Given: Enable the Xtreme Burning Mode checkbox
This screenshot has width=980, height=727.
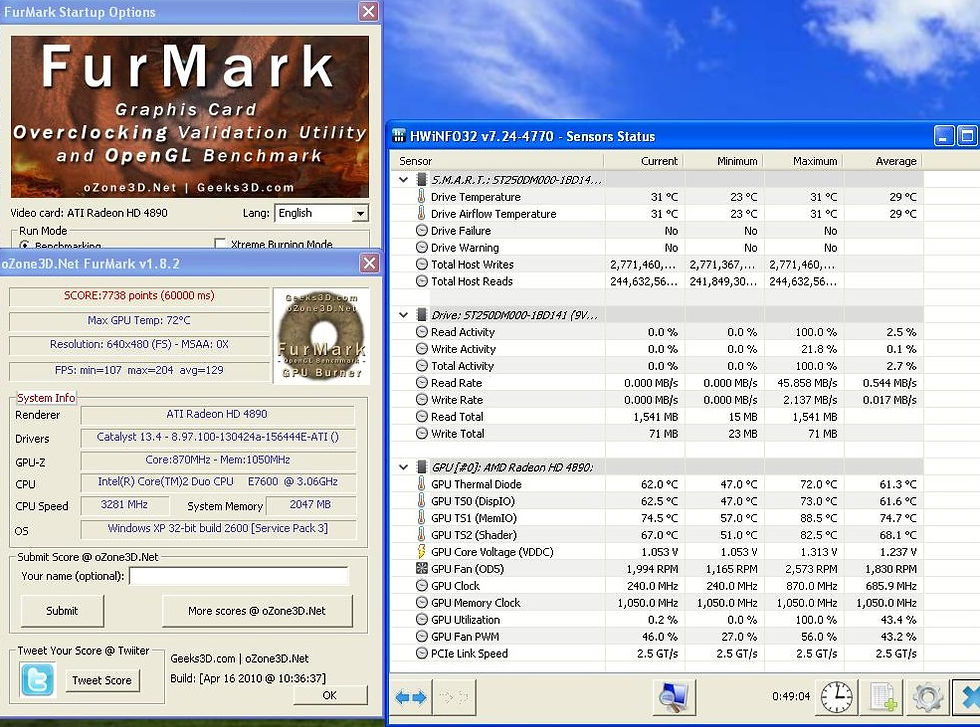Looking at the screenshot, I should point(220,244).
